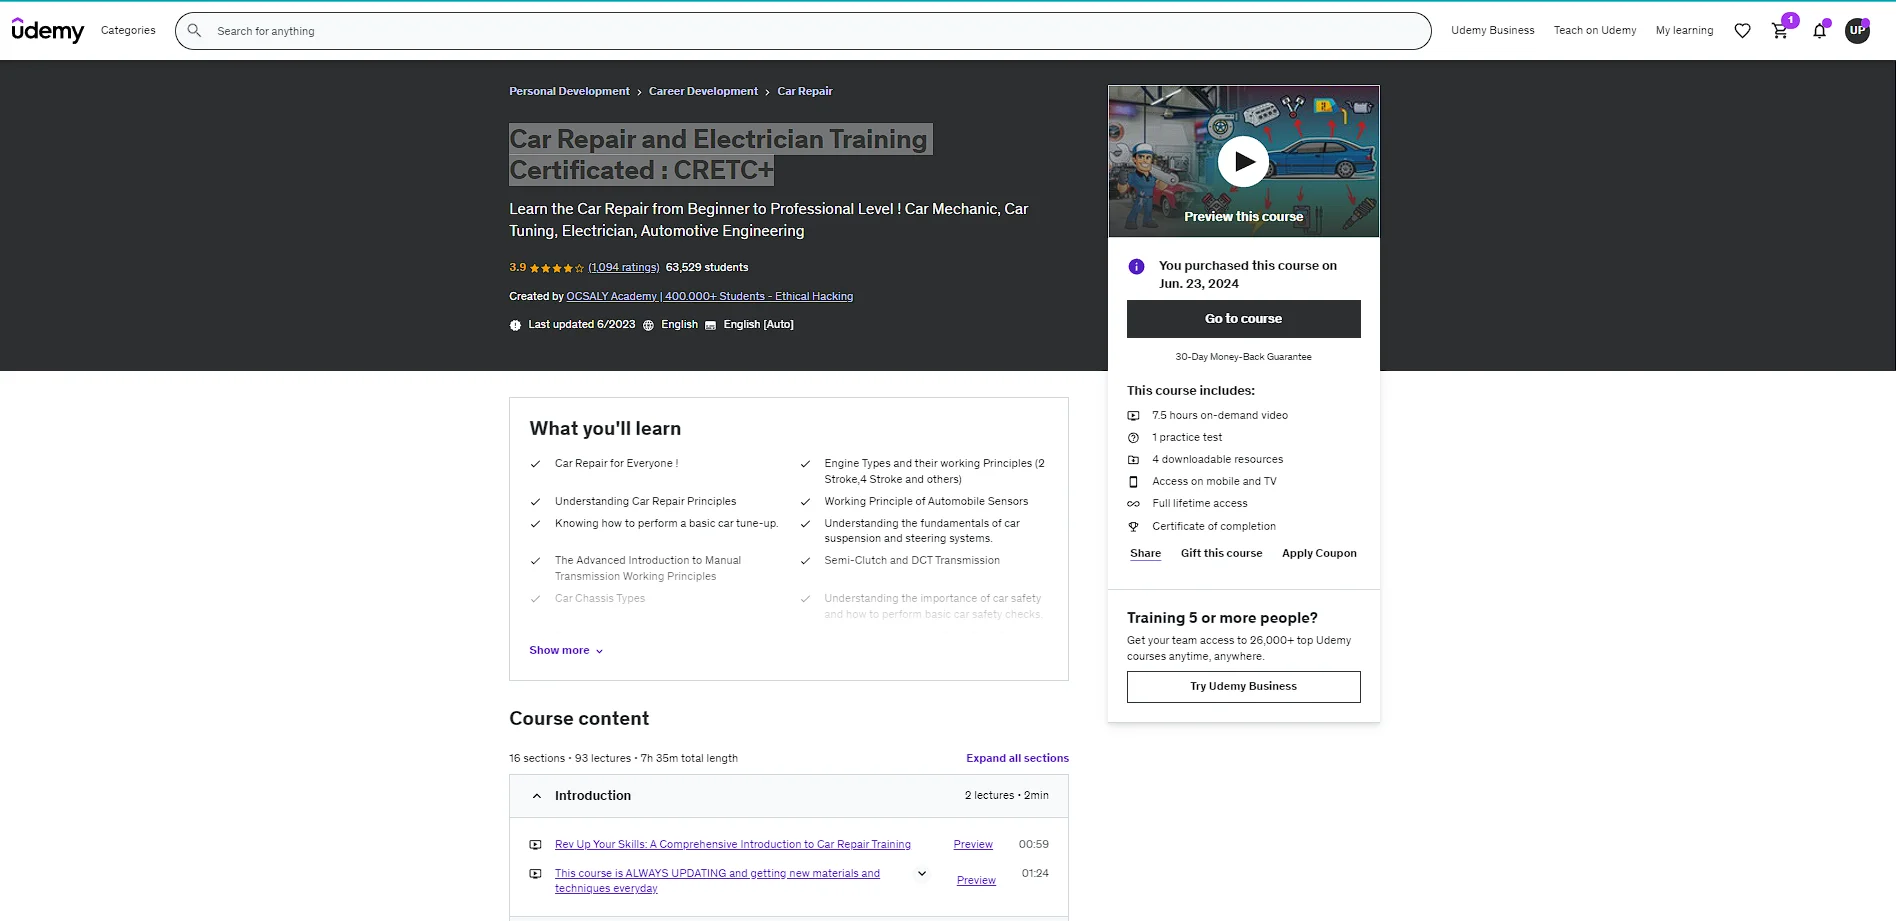Open ALWAYS UPDATING lecture link
Screen dimensions: 1896x921
click(x=717, y=881)
